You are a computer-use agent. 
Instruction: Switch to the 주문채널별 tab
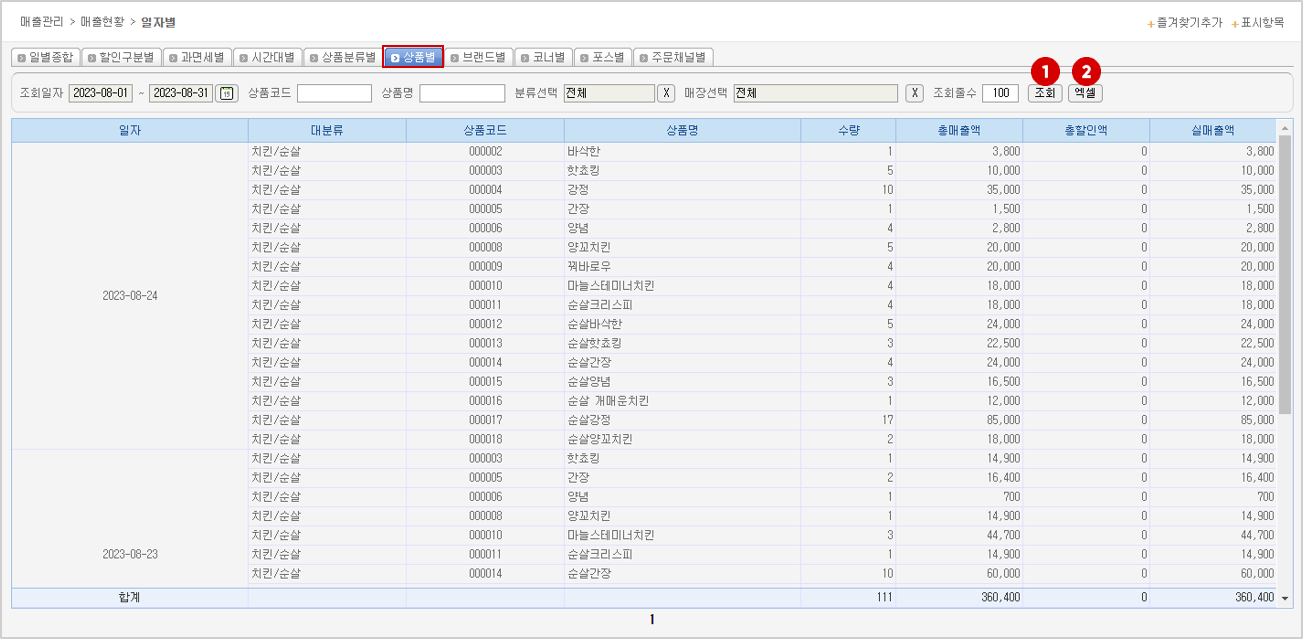[x=673, y=57]
